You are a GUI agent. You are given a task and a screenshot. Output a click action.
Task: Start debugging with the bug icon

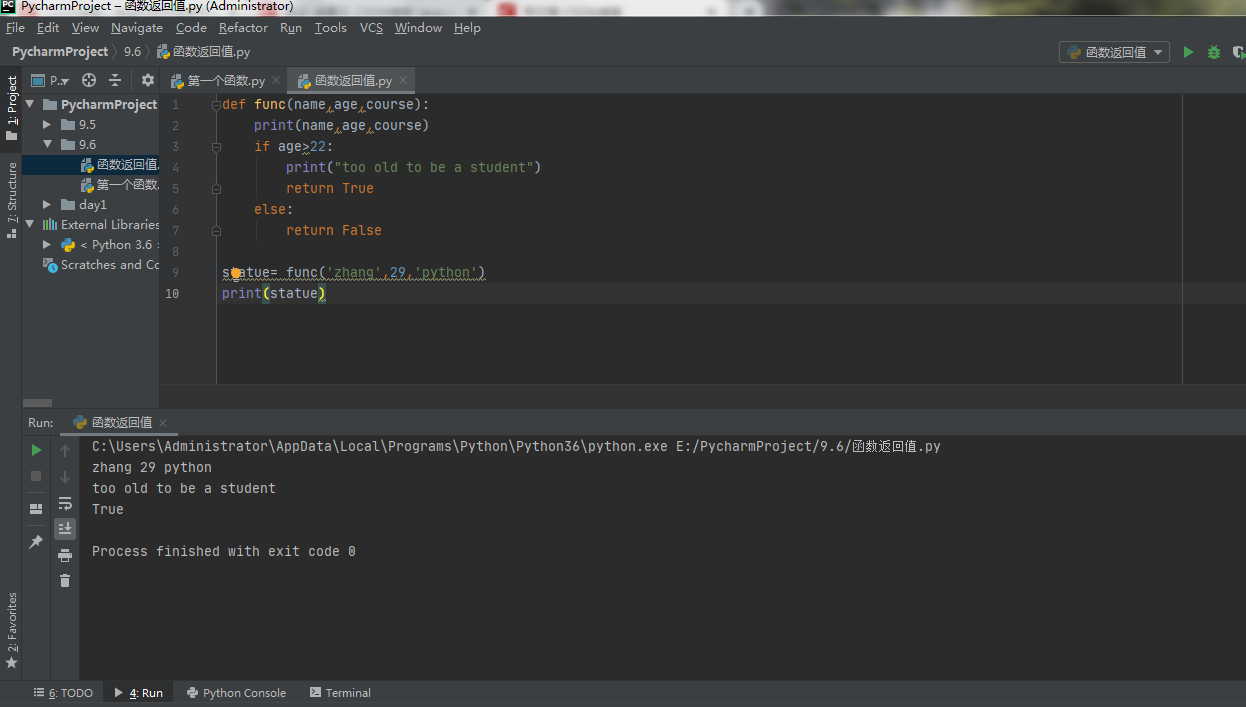click(x=1214, y=52)
